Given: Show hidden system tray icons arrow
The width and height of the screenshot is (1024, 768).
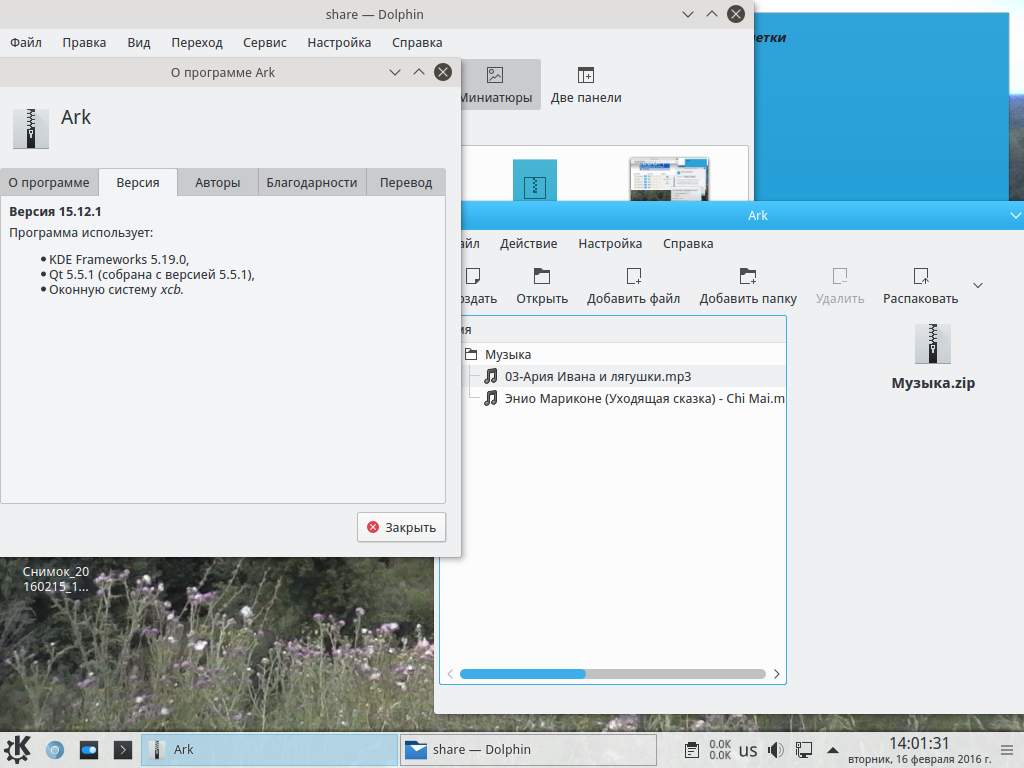Looking at the screenshot, I should point(832,750).
